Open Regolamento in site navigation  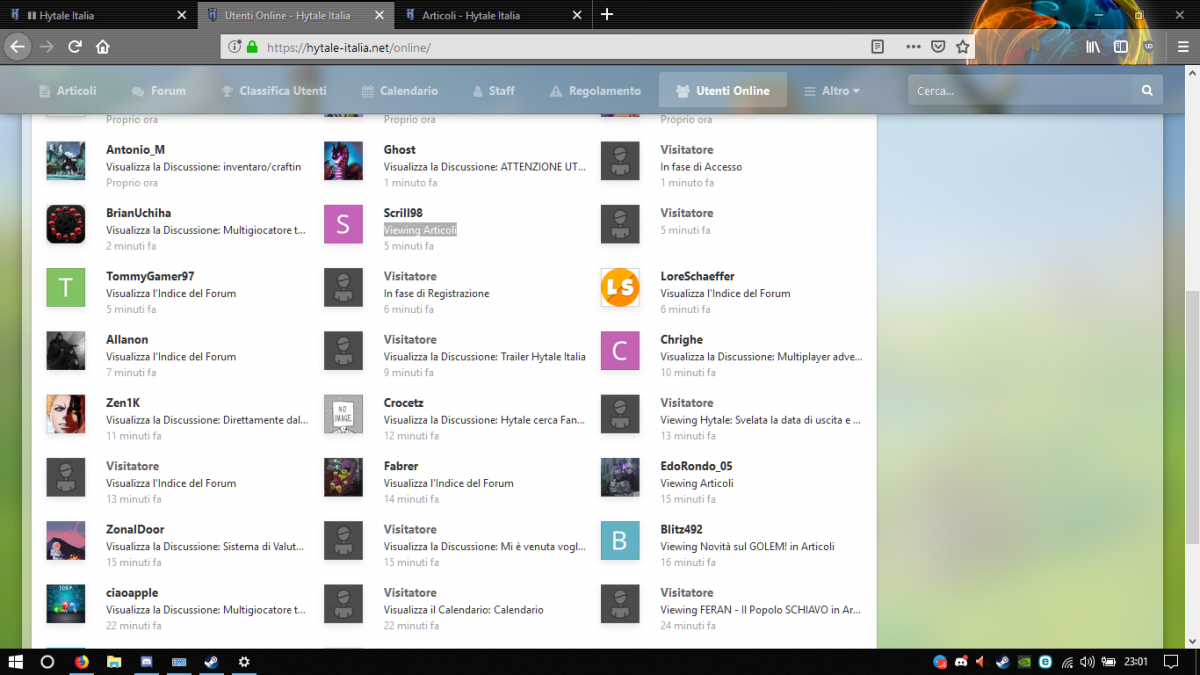click(x=595, y=91)
